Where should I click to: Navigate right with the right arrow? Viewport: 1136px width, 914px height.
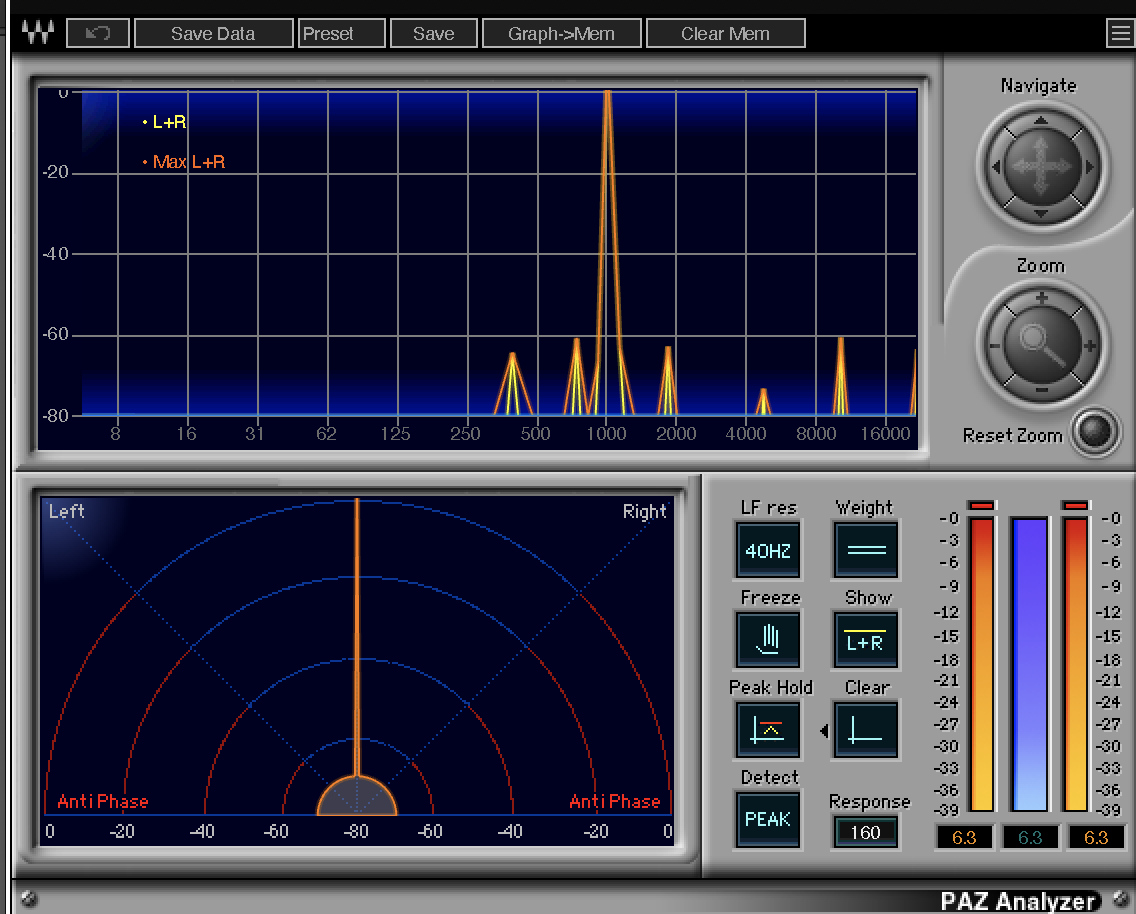(x=1089, y=167)
